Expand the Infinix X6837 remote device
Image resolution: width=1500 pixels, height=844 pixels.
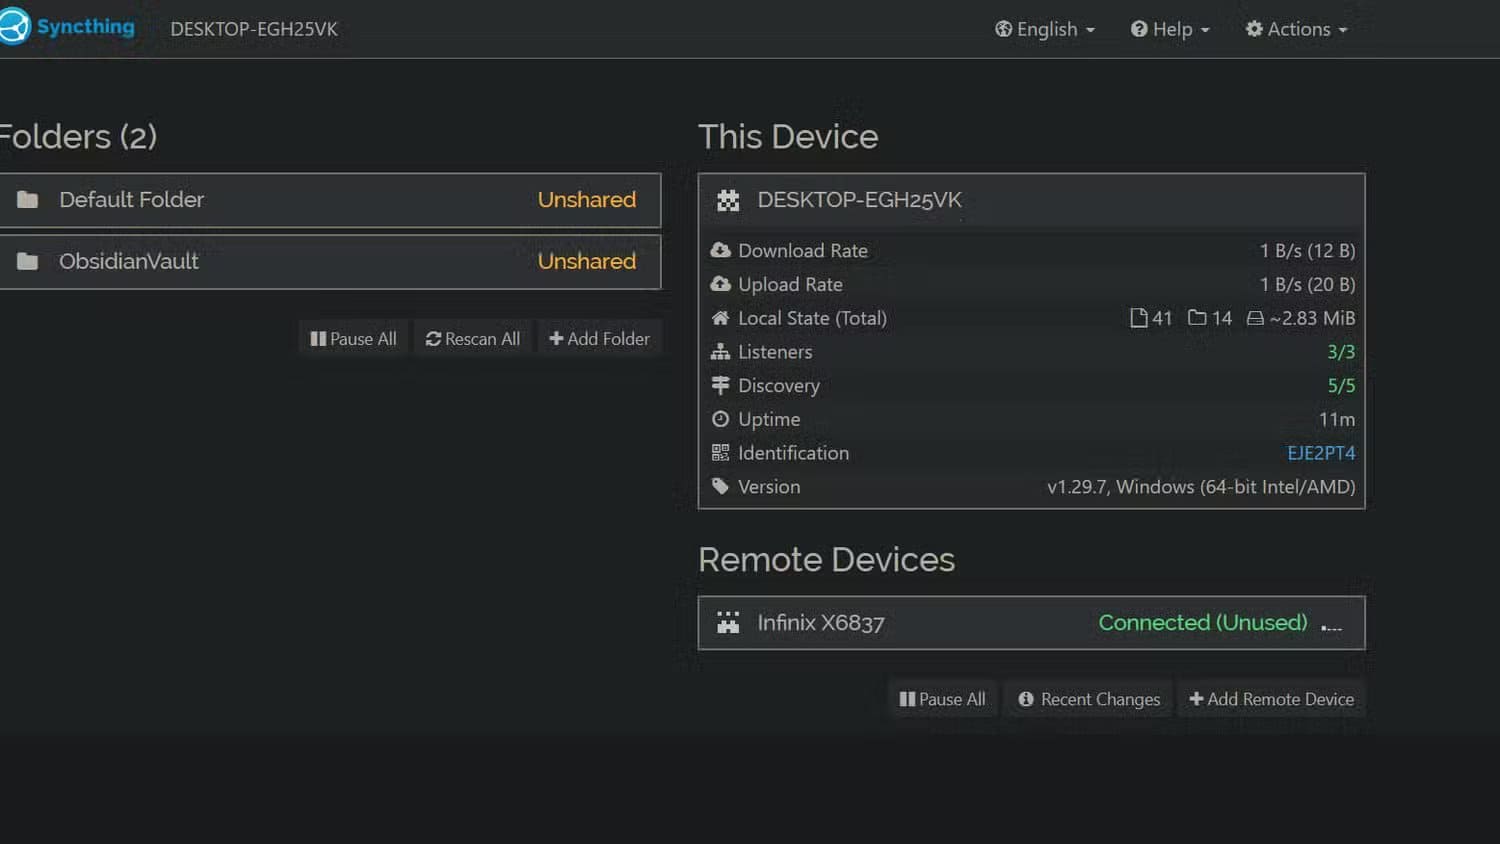point(1031,623)
